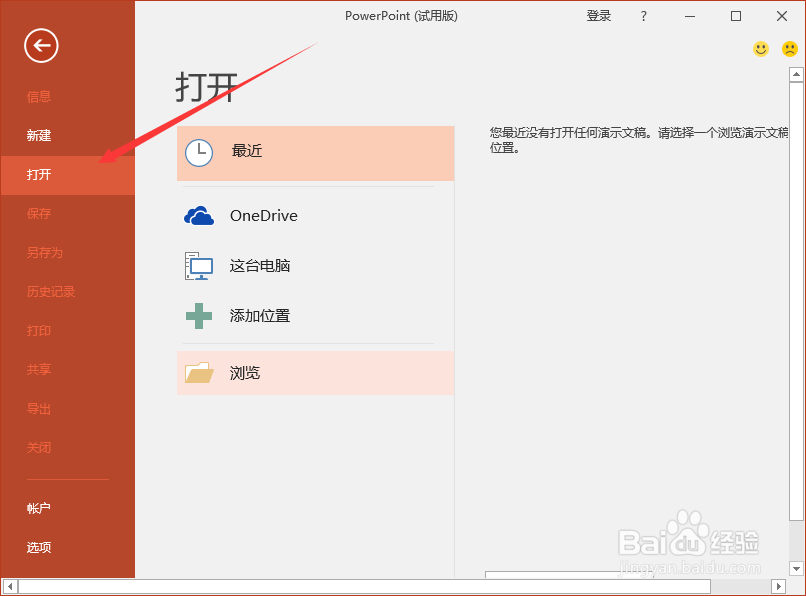Click the horizontal scrollbar left arrow
This screenshot has height=596, width=806.
tap(10, 586)
